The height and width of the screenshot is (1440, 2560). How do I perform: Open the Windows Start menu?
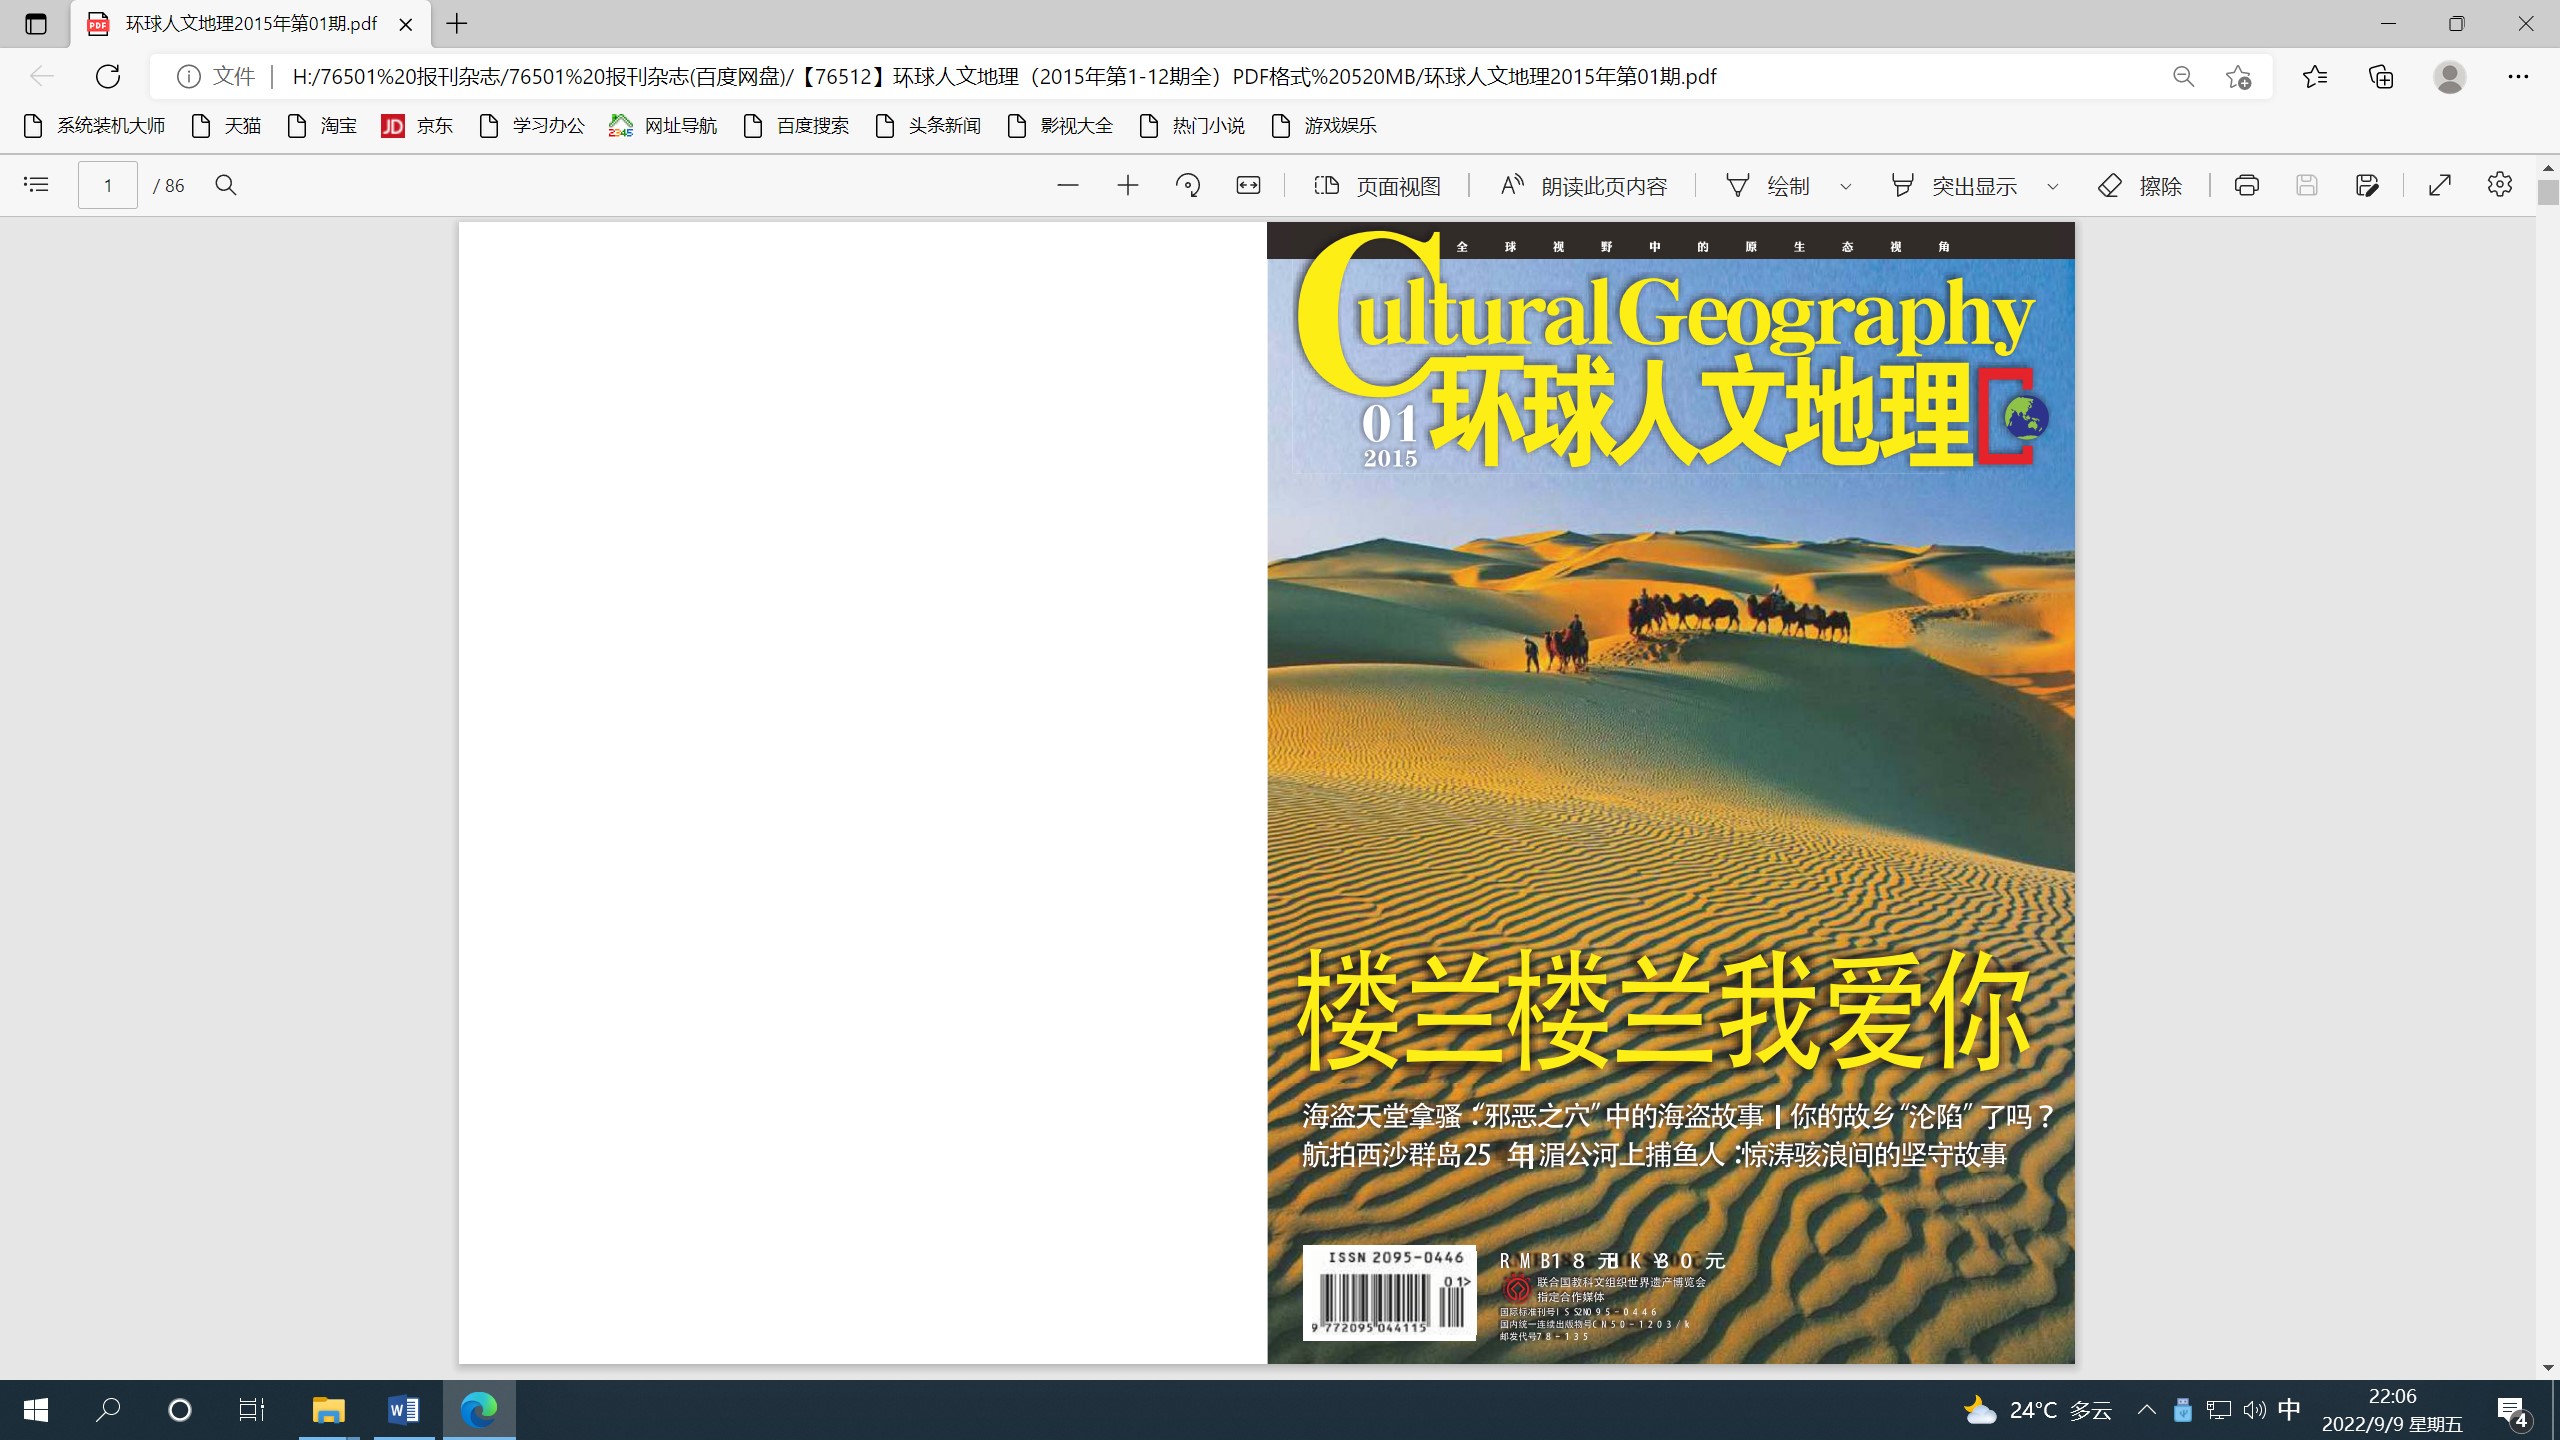[36, 1410]
